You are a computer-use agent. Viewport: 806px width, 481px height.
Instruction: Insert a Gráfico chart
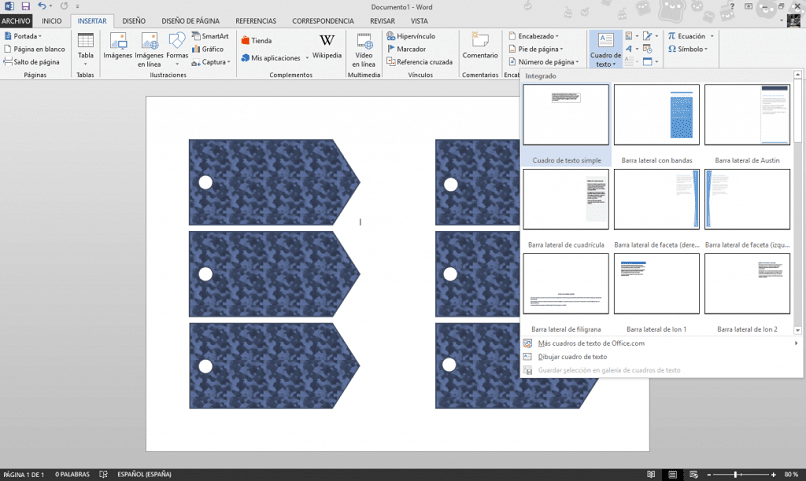point(208,49)
